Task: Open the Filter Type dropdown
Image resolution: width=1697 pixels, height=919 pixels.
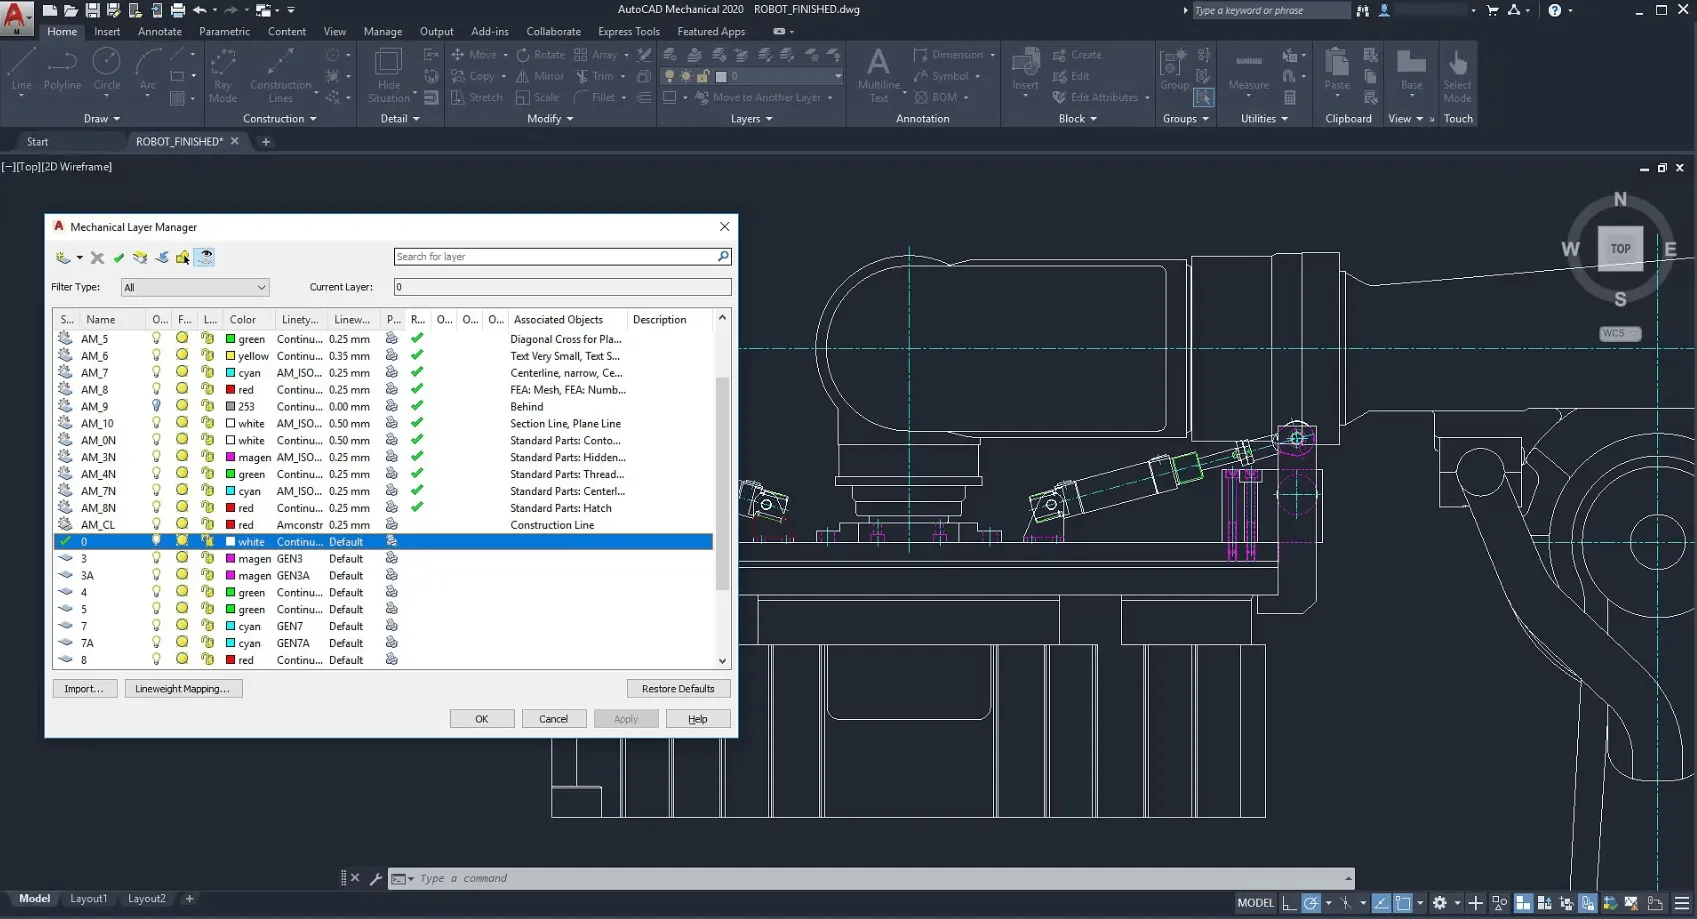Action: pos(195,287)
